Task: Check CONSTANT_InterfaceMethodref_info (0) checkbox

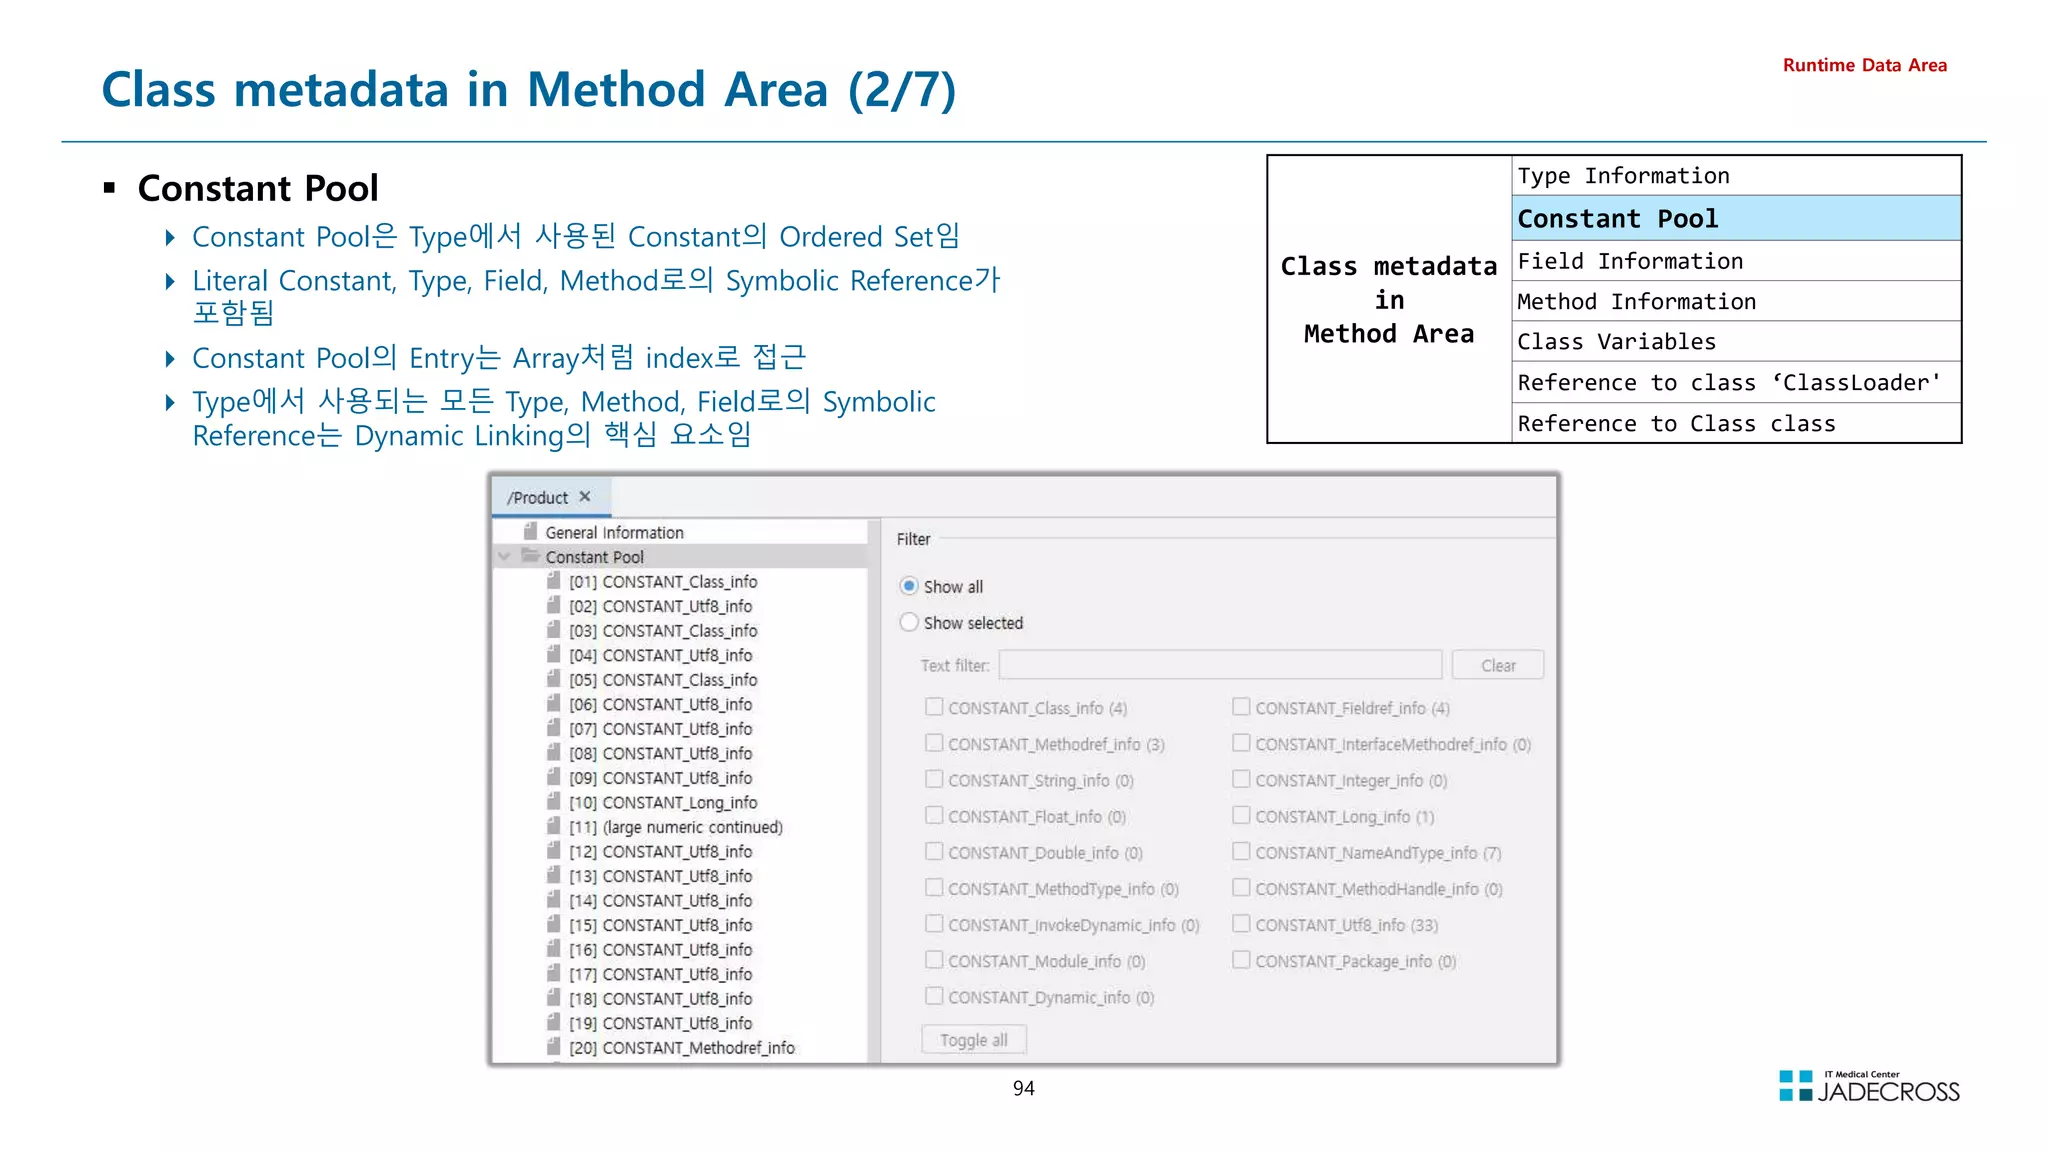Action: pyautogui.click(x=1241, y=743)
